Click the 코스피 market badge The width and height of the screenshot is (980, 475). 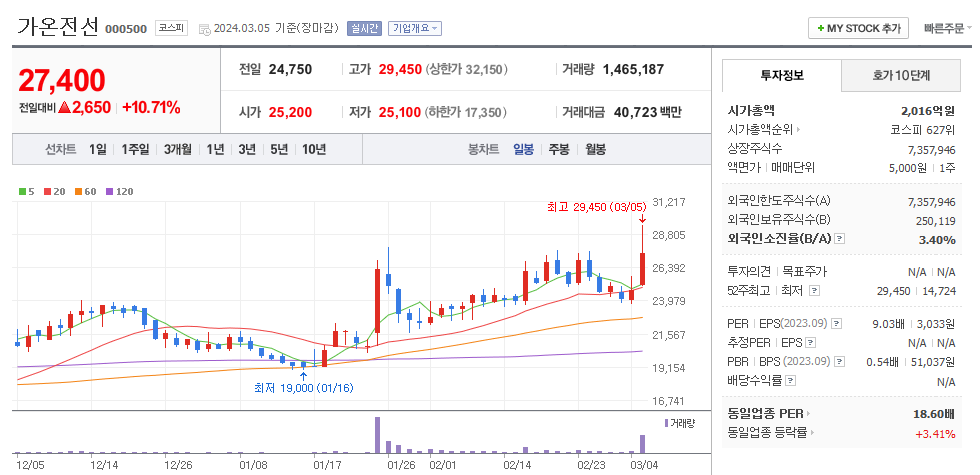click(171, 28)
